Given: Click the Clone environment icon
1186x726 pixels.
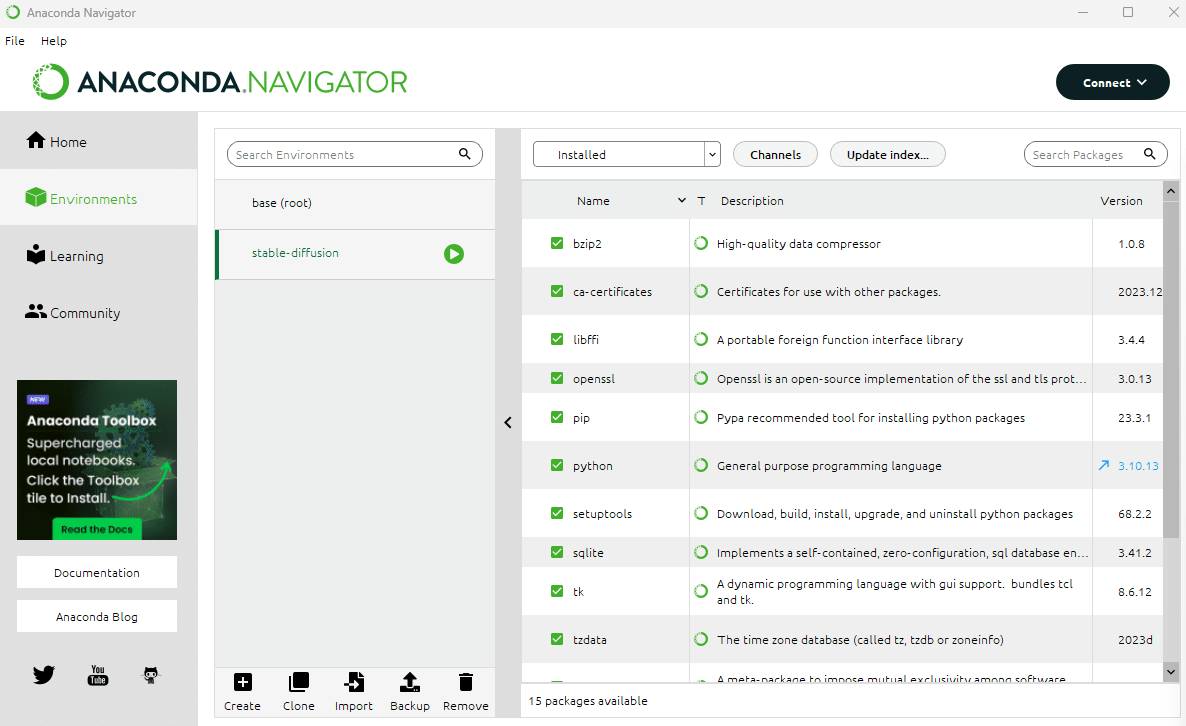Looking at the screenshot, I should point(299,682).
